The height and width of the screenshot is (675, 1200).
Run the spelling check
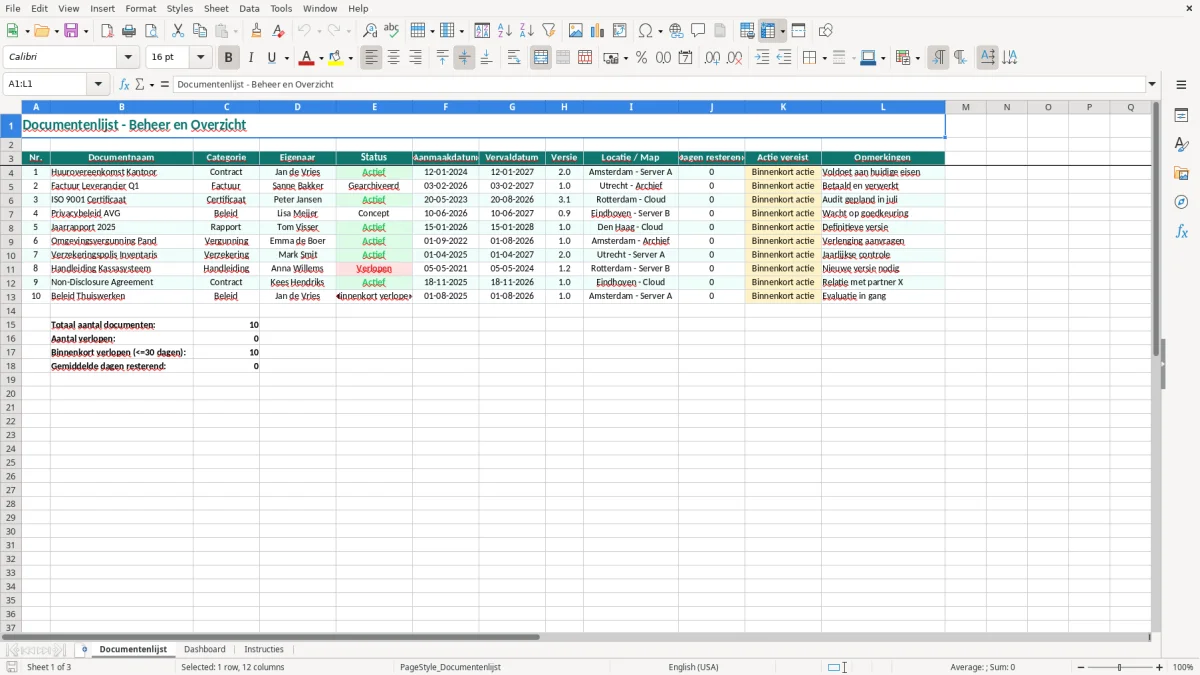tap(392, 31)
